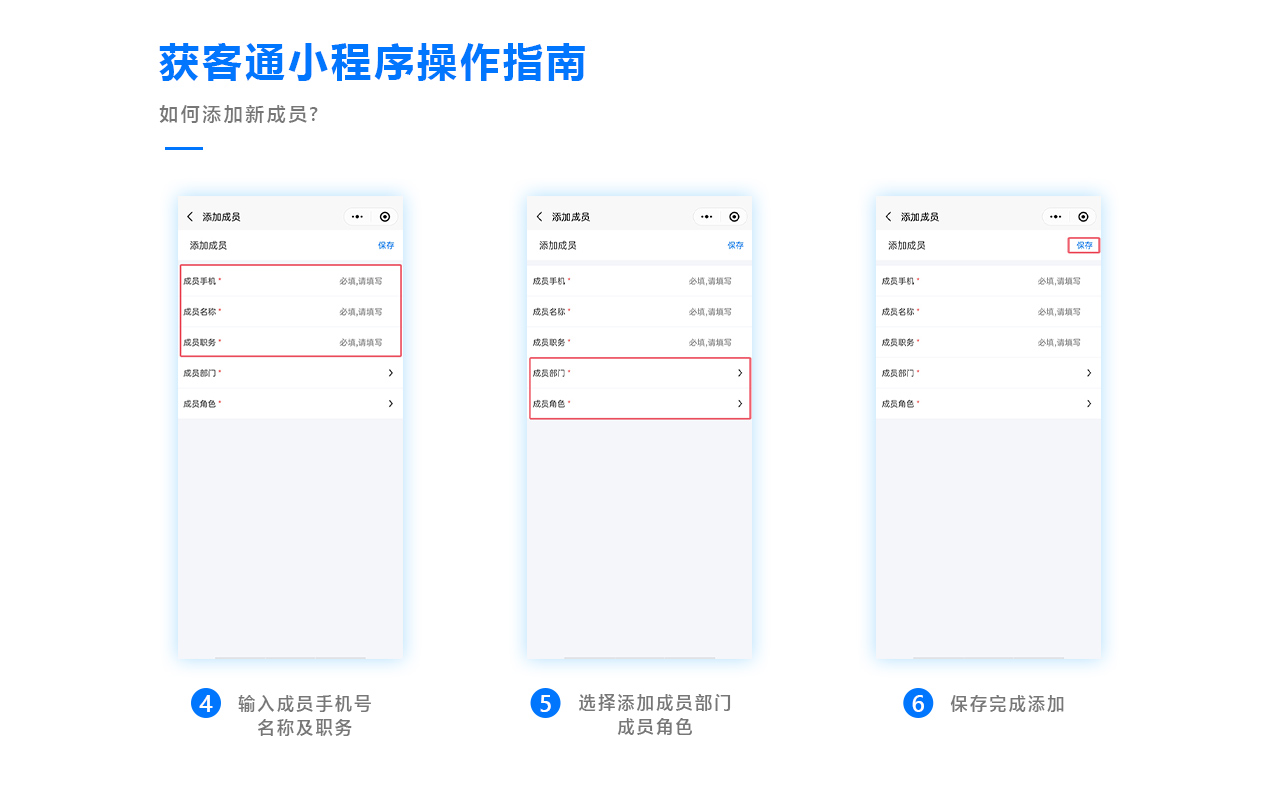The image size is (1280, 800).
Task: Expand 成员部门 chevron in step 4 phone
Action: coord(390,373)
